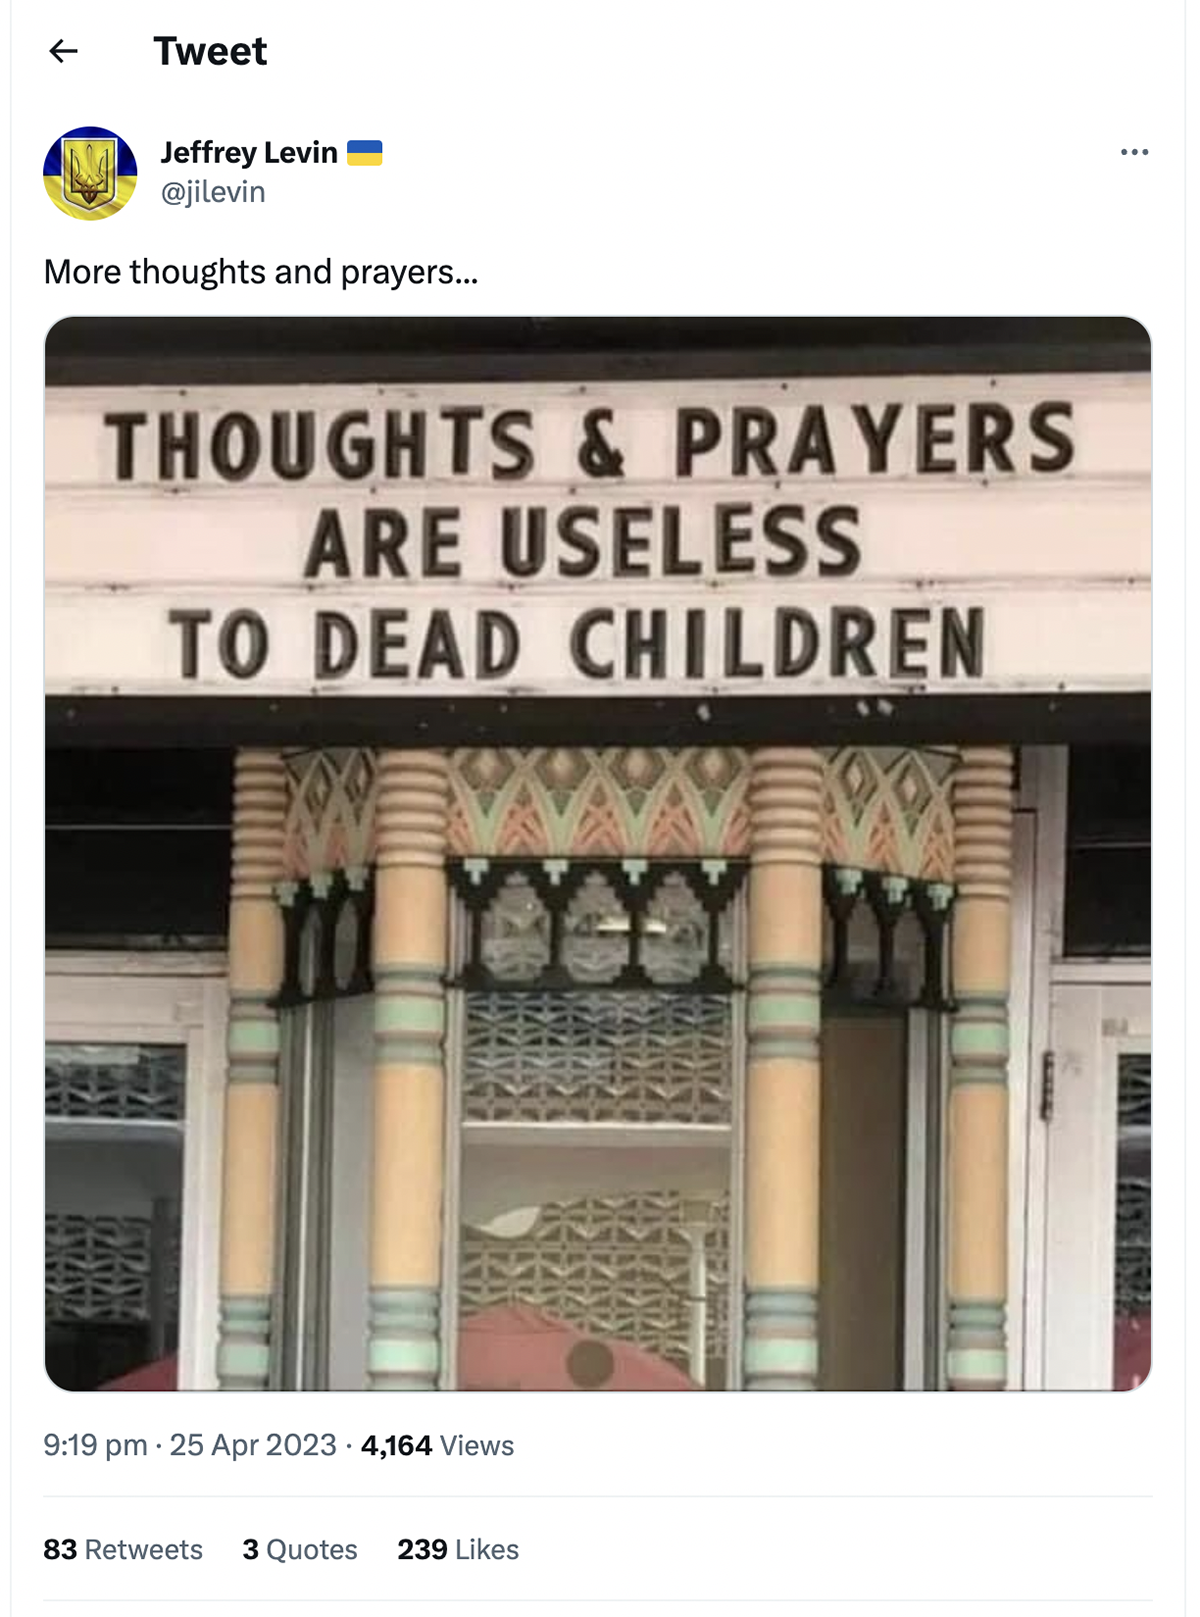Click the Tweet header title
The image size is (1200, 1617).
(210, 51)
